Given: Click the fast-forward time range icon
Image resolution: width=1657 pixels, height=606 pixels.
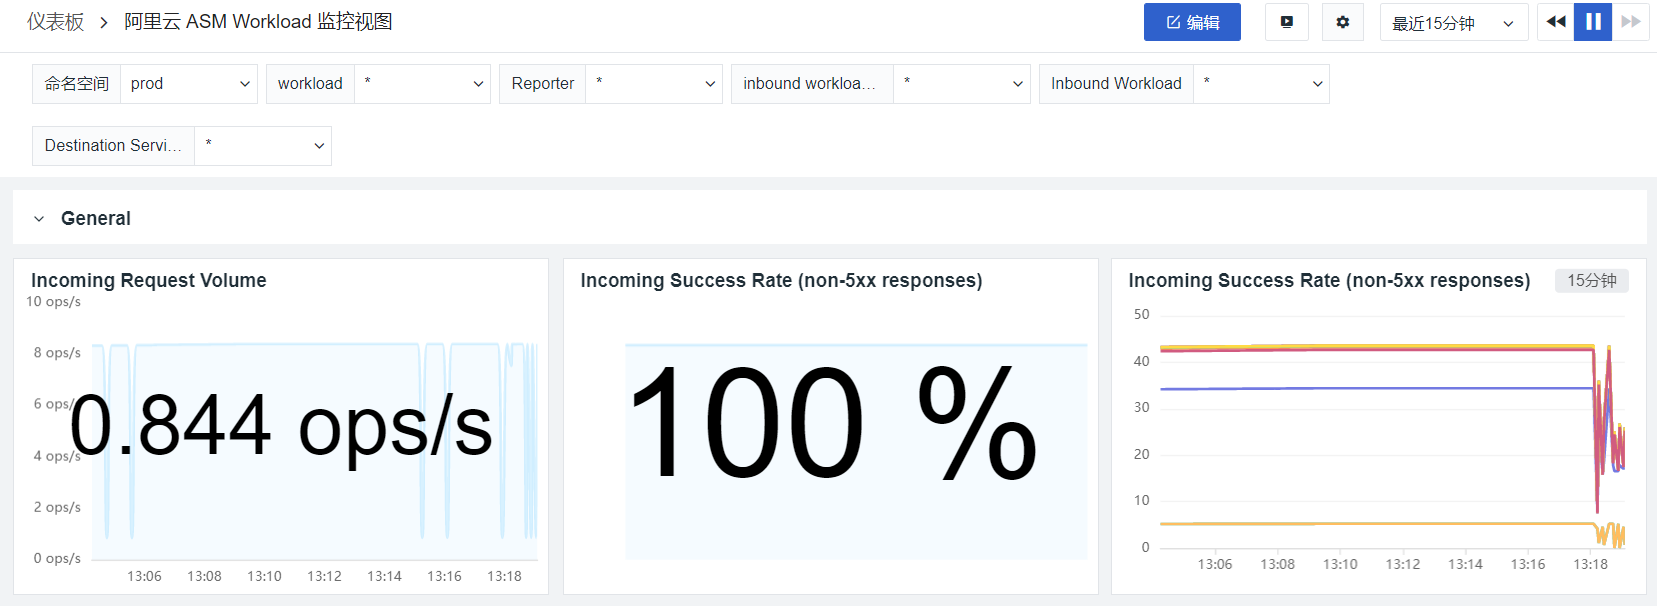Looking at the screenshot, I should click(1631, 22).
